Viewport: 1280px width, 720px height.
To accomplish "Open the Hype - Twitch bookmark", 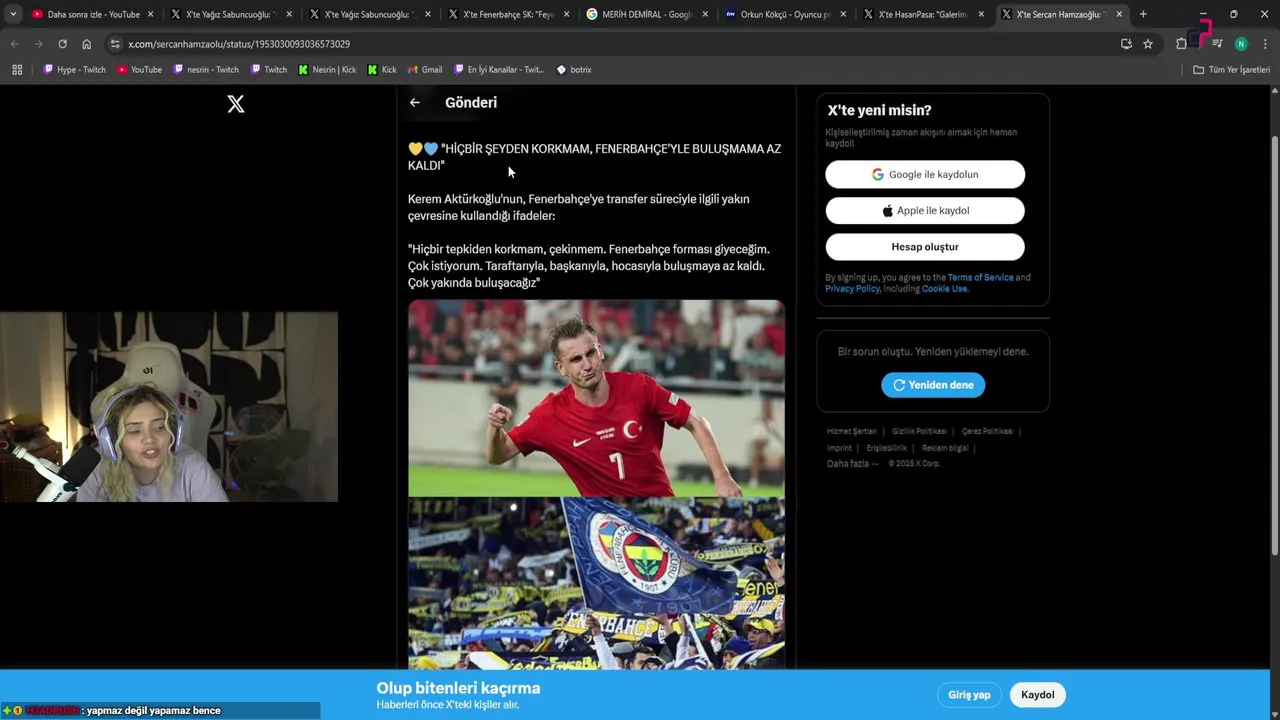I will click(x=74, y=70).
